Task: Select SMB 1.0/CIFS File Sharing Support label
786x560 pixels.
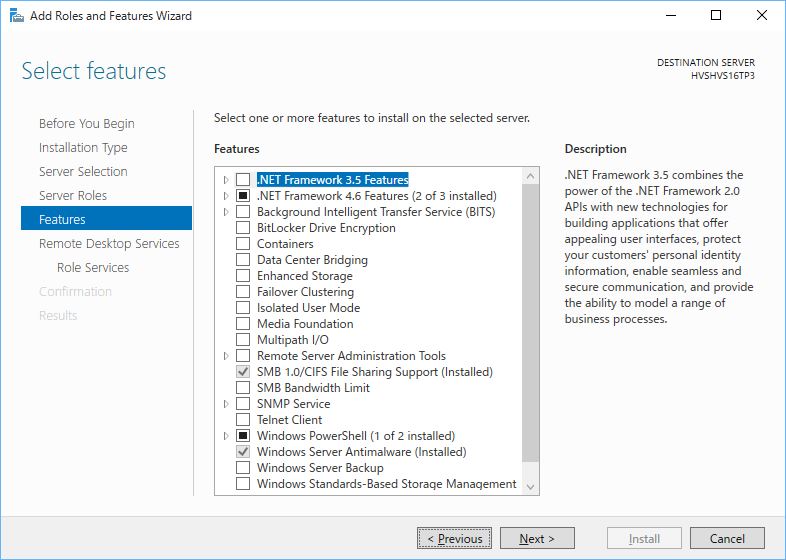Action: coord(375,372)
